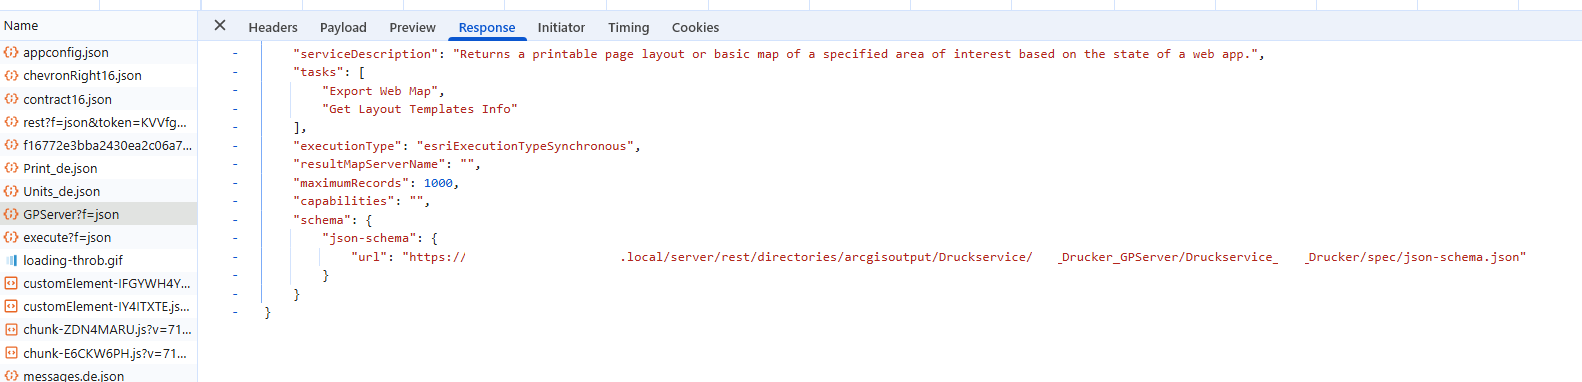Click the maximumRecords value 1000
The height and width of the screenshot is (382, 1582).
pos(438,183)
